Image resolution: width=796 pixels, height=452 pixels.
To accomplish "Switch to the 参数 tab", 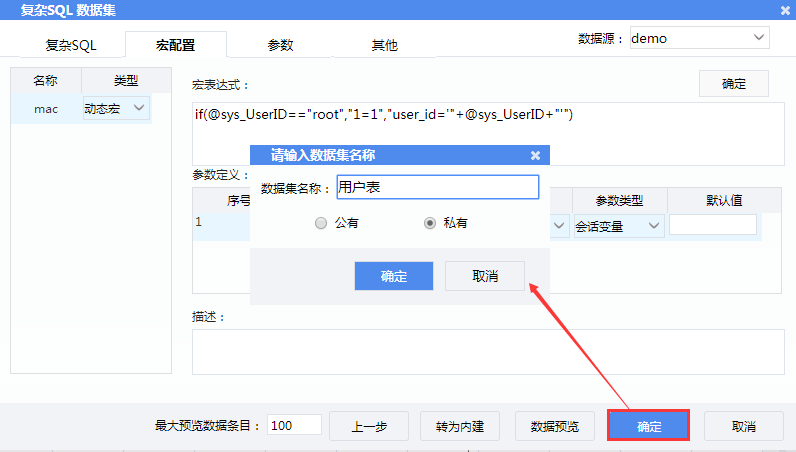I will pyautogui.click(x=280, y=45).
